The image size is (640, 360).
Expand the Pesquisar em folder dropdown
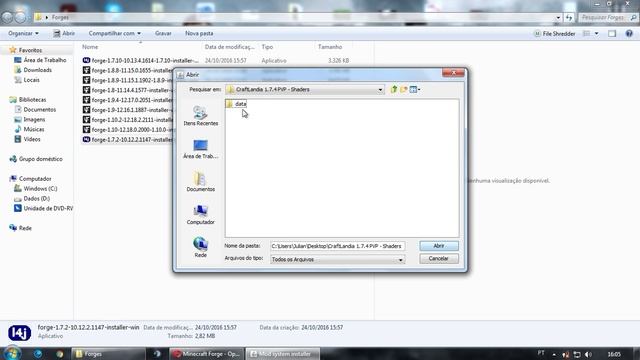tap(380, 89)
